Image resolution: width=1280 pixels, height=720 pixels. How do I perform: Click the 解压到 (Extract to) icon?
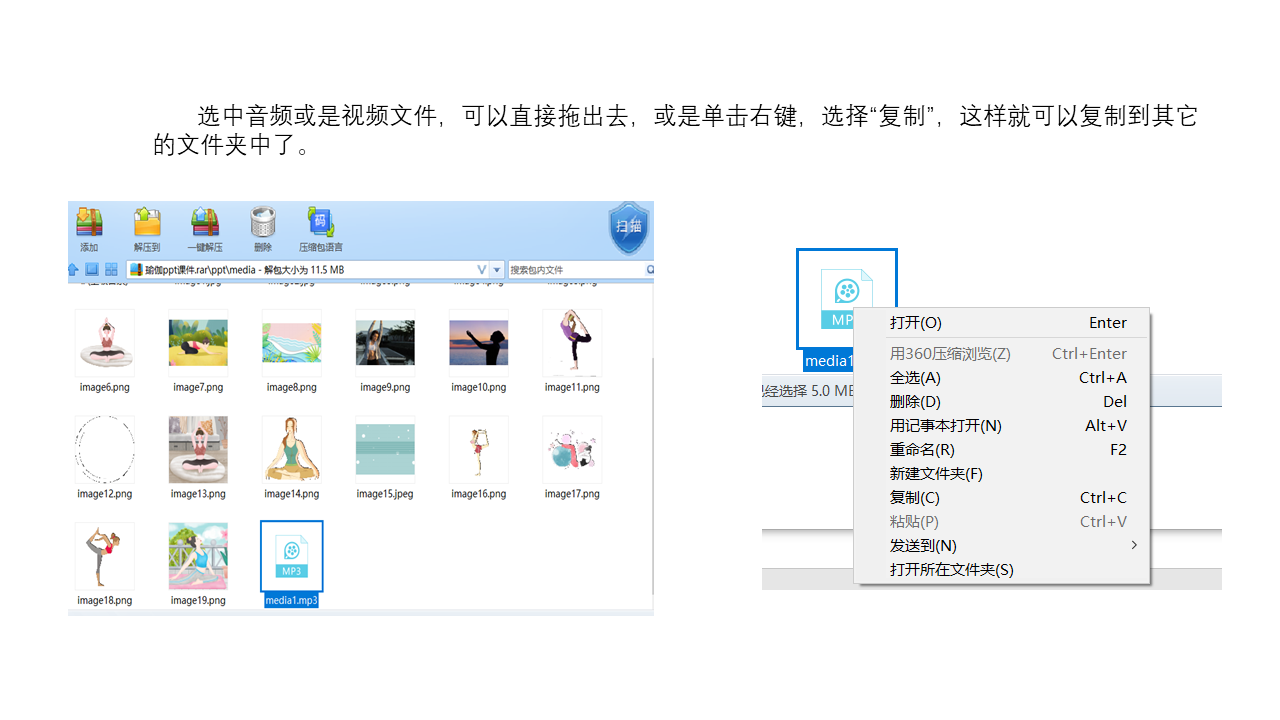coord(147,229)
